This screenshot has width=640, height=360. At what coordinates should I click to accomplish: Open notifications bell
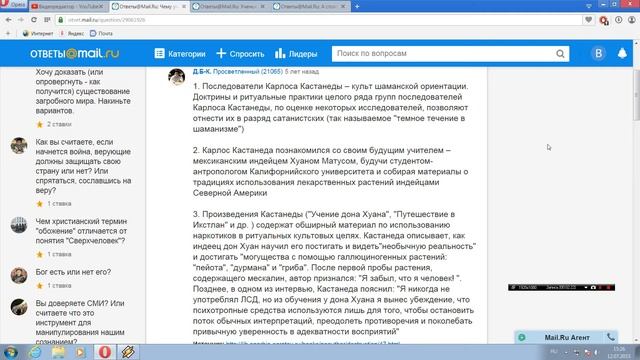click(622, 53)
